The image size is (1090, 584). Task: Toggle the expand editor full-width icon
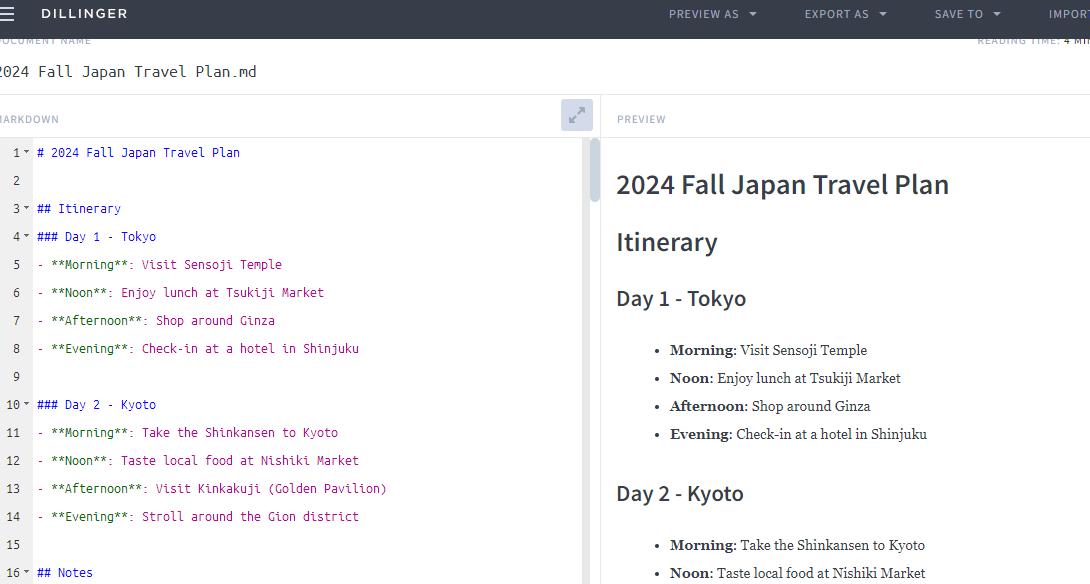[577, 116]
